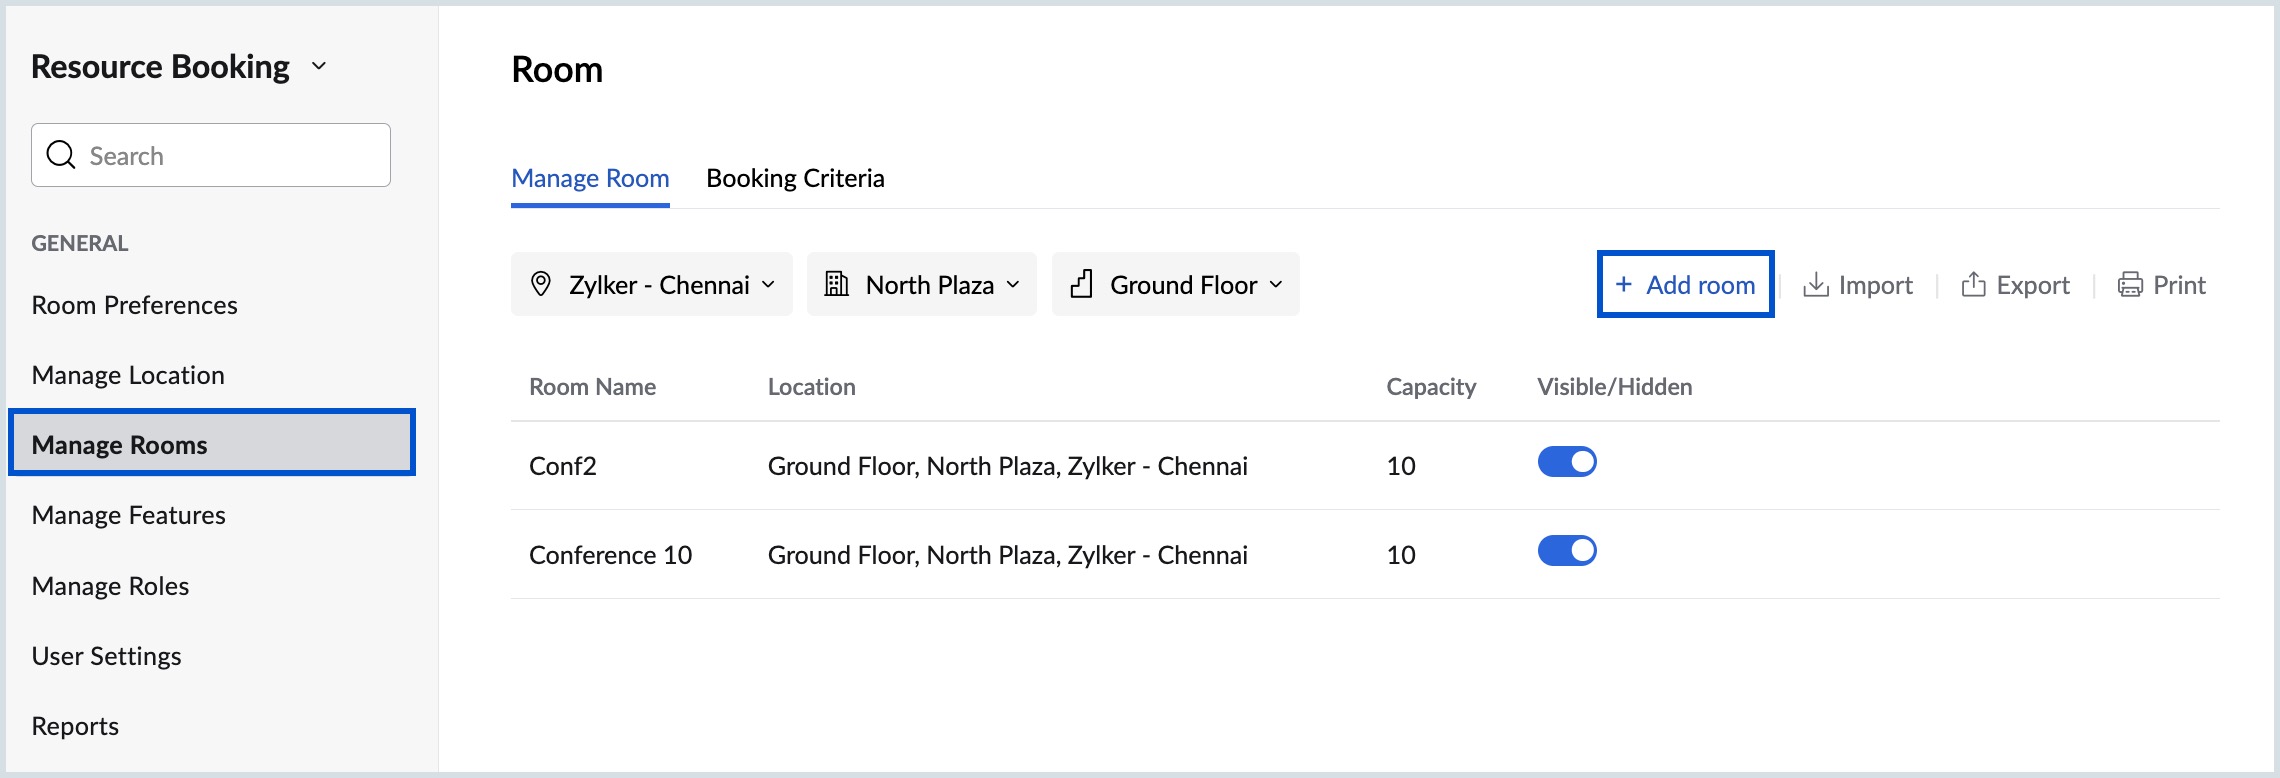
Task: Click the Export share icon
Action: point(1973,285)
